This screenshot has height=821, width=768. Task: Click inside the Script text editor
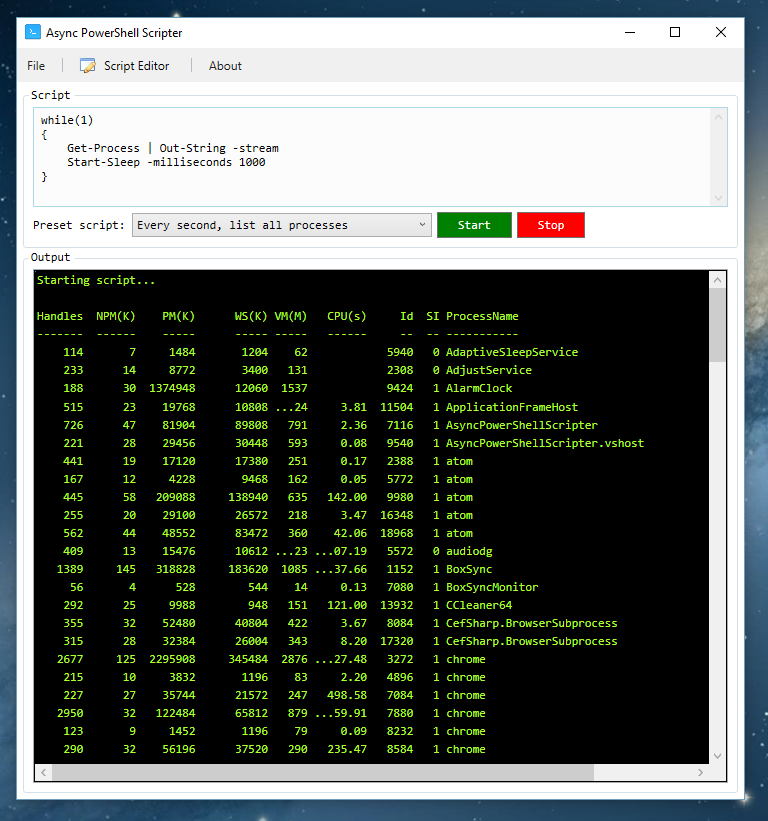(x=372, y=157)
